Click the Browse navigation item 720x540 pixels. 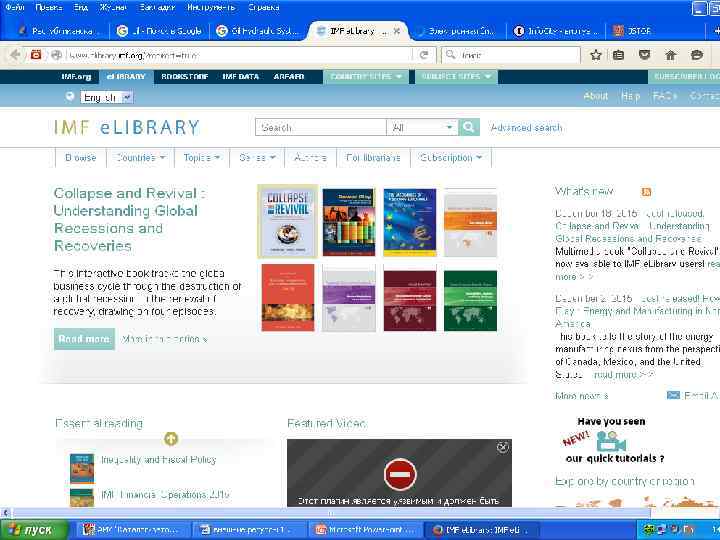tap(80, 158)
